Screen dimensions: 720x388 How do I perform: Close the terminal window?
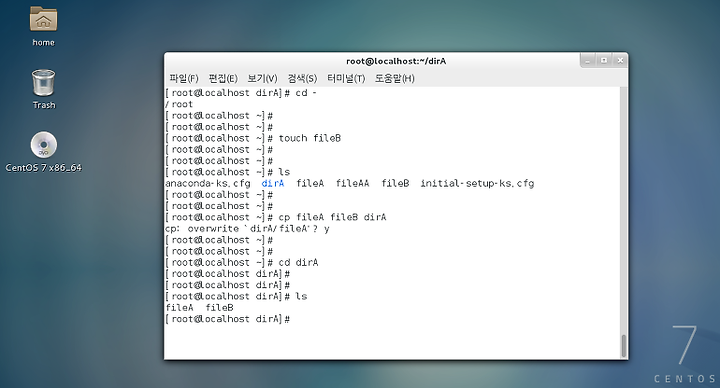point(620,61)
